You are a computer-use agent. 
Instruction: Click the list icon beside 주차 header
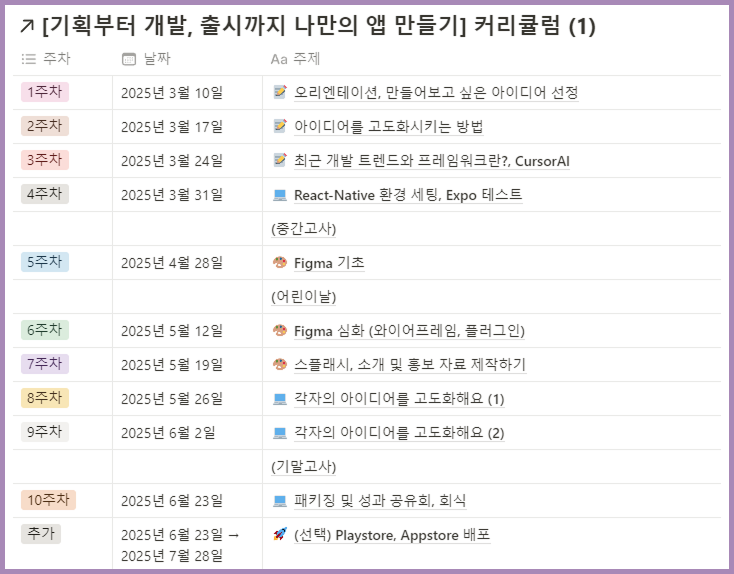point(29,59)
